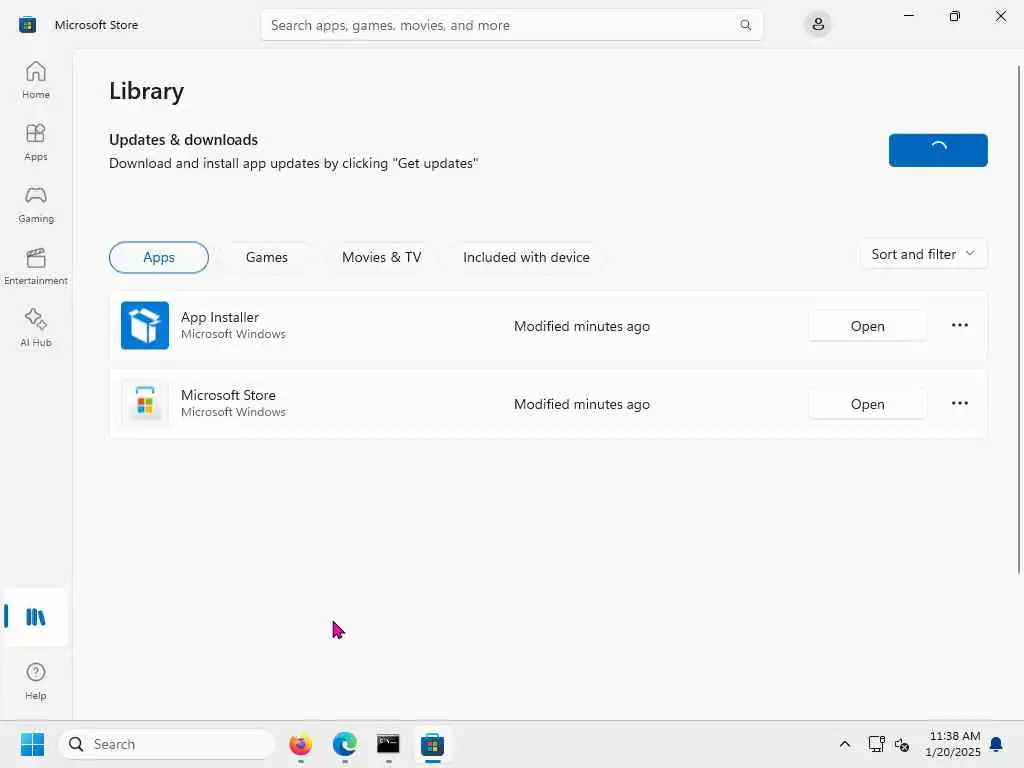The width and height of the screenshot is (1024, 768).
Task: Open the AI Hub section
Action: tap(36, 328)
